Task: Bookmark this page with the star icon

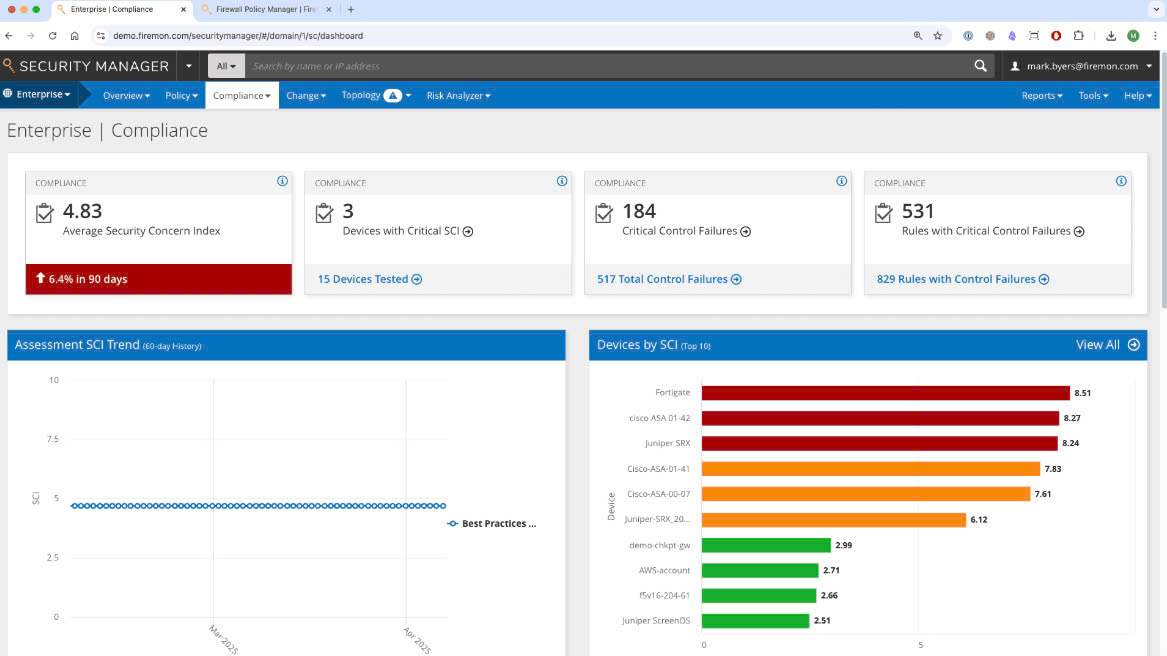Action: pos(937,35)
